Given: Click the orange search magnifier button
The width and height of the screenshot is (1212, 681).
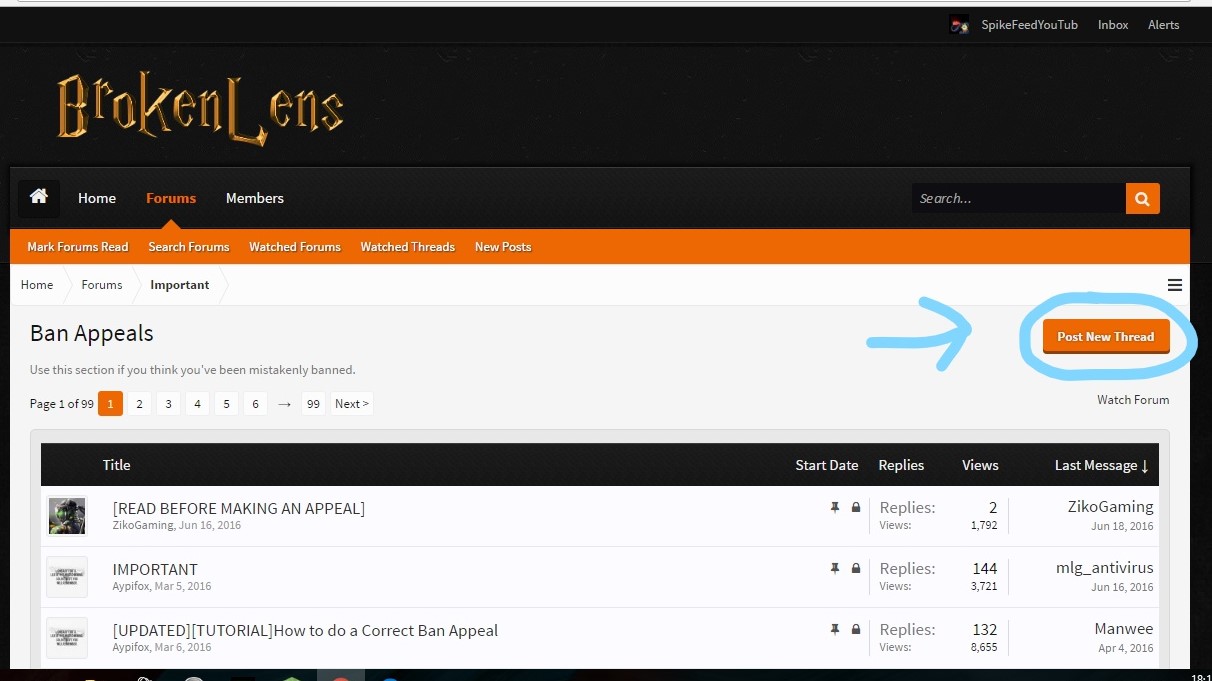Looking at the screenshot, I should pyautogui.click(x=1142, y=198).
